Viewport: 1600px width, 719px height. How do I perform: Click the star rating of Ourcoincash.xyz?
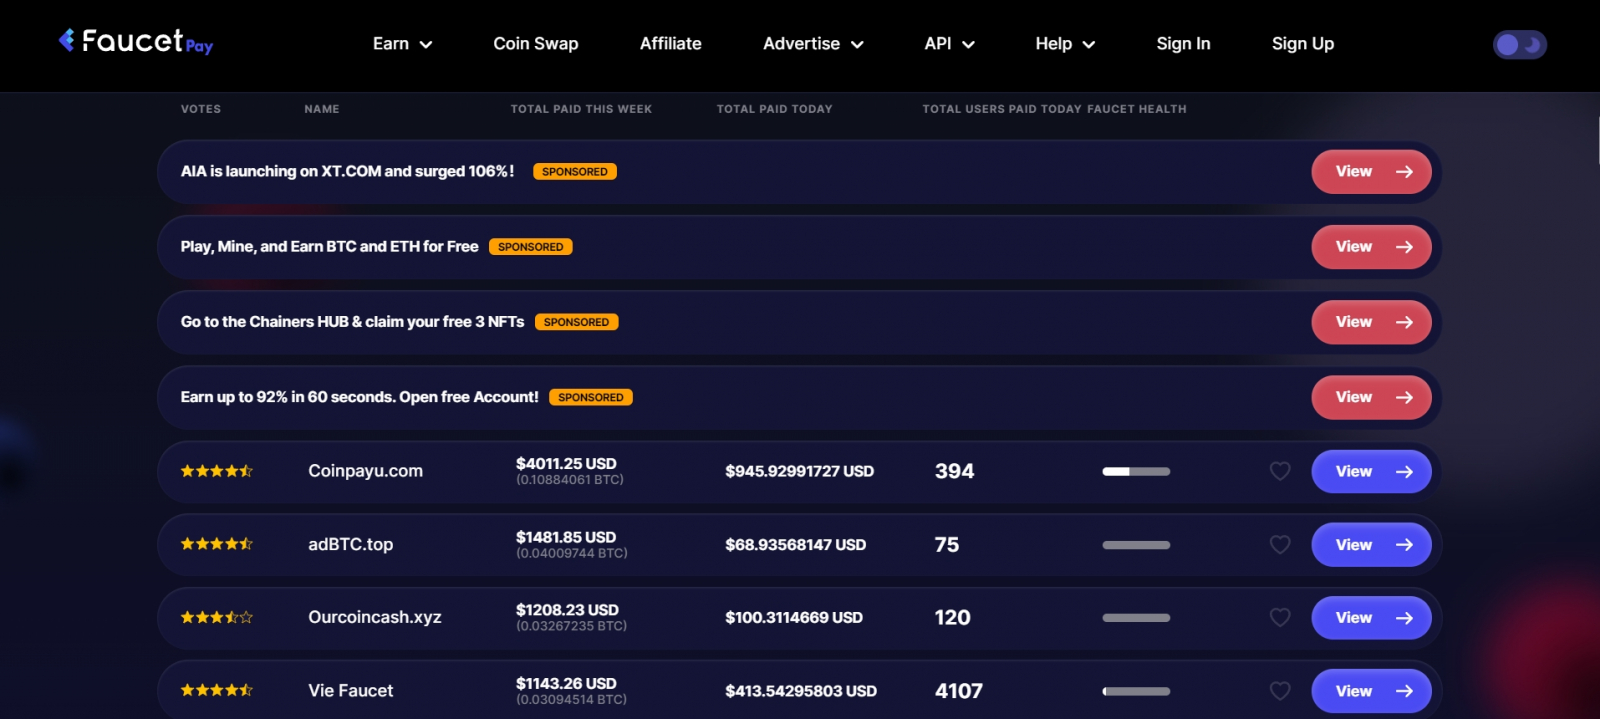[x=216, y=618]
